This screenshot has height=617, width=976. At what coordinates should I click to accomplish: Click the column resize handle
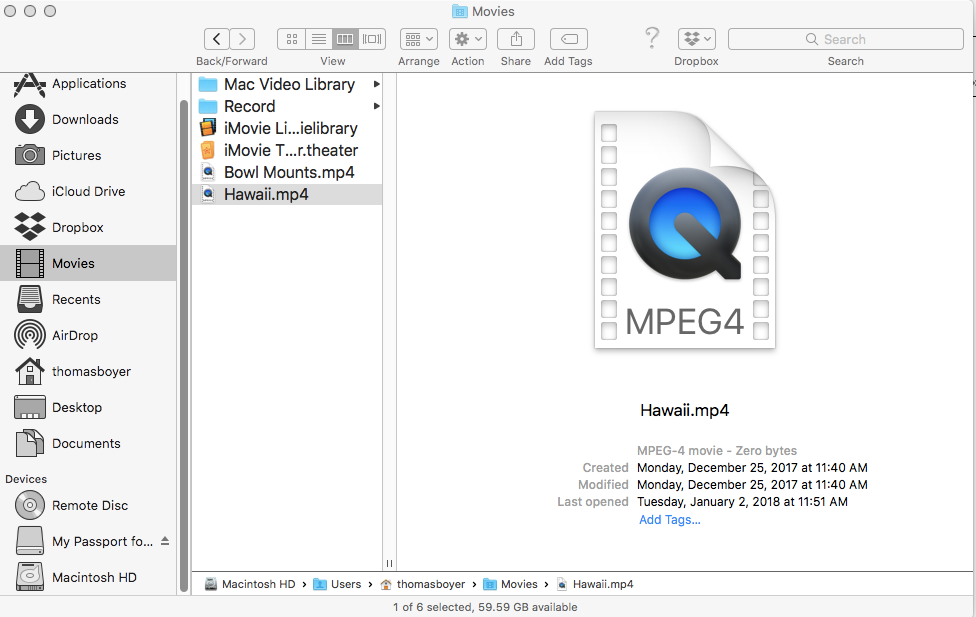pos(389,563)
